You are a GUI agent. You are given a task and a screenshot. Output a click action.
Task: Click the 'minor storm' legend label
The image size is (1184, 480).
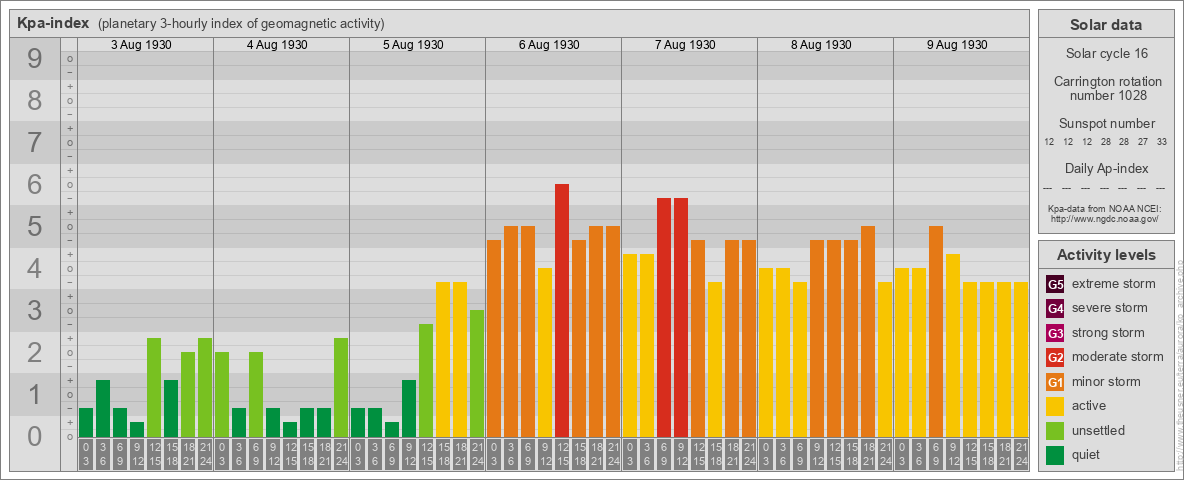coord(1106,381)
